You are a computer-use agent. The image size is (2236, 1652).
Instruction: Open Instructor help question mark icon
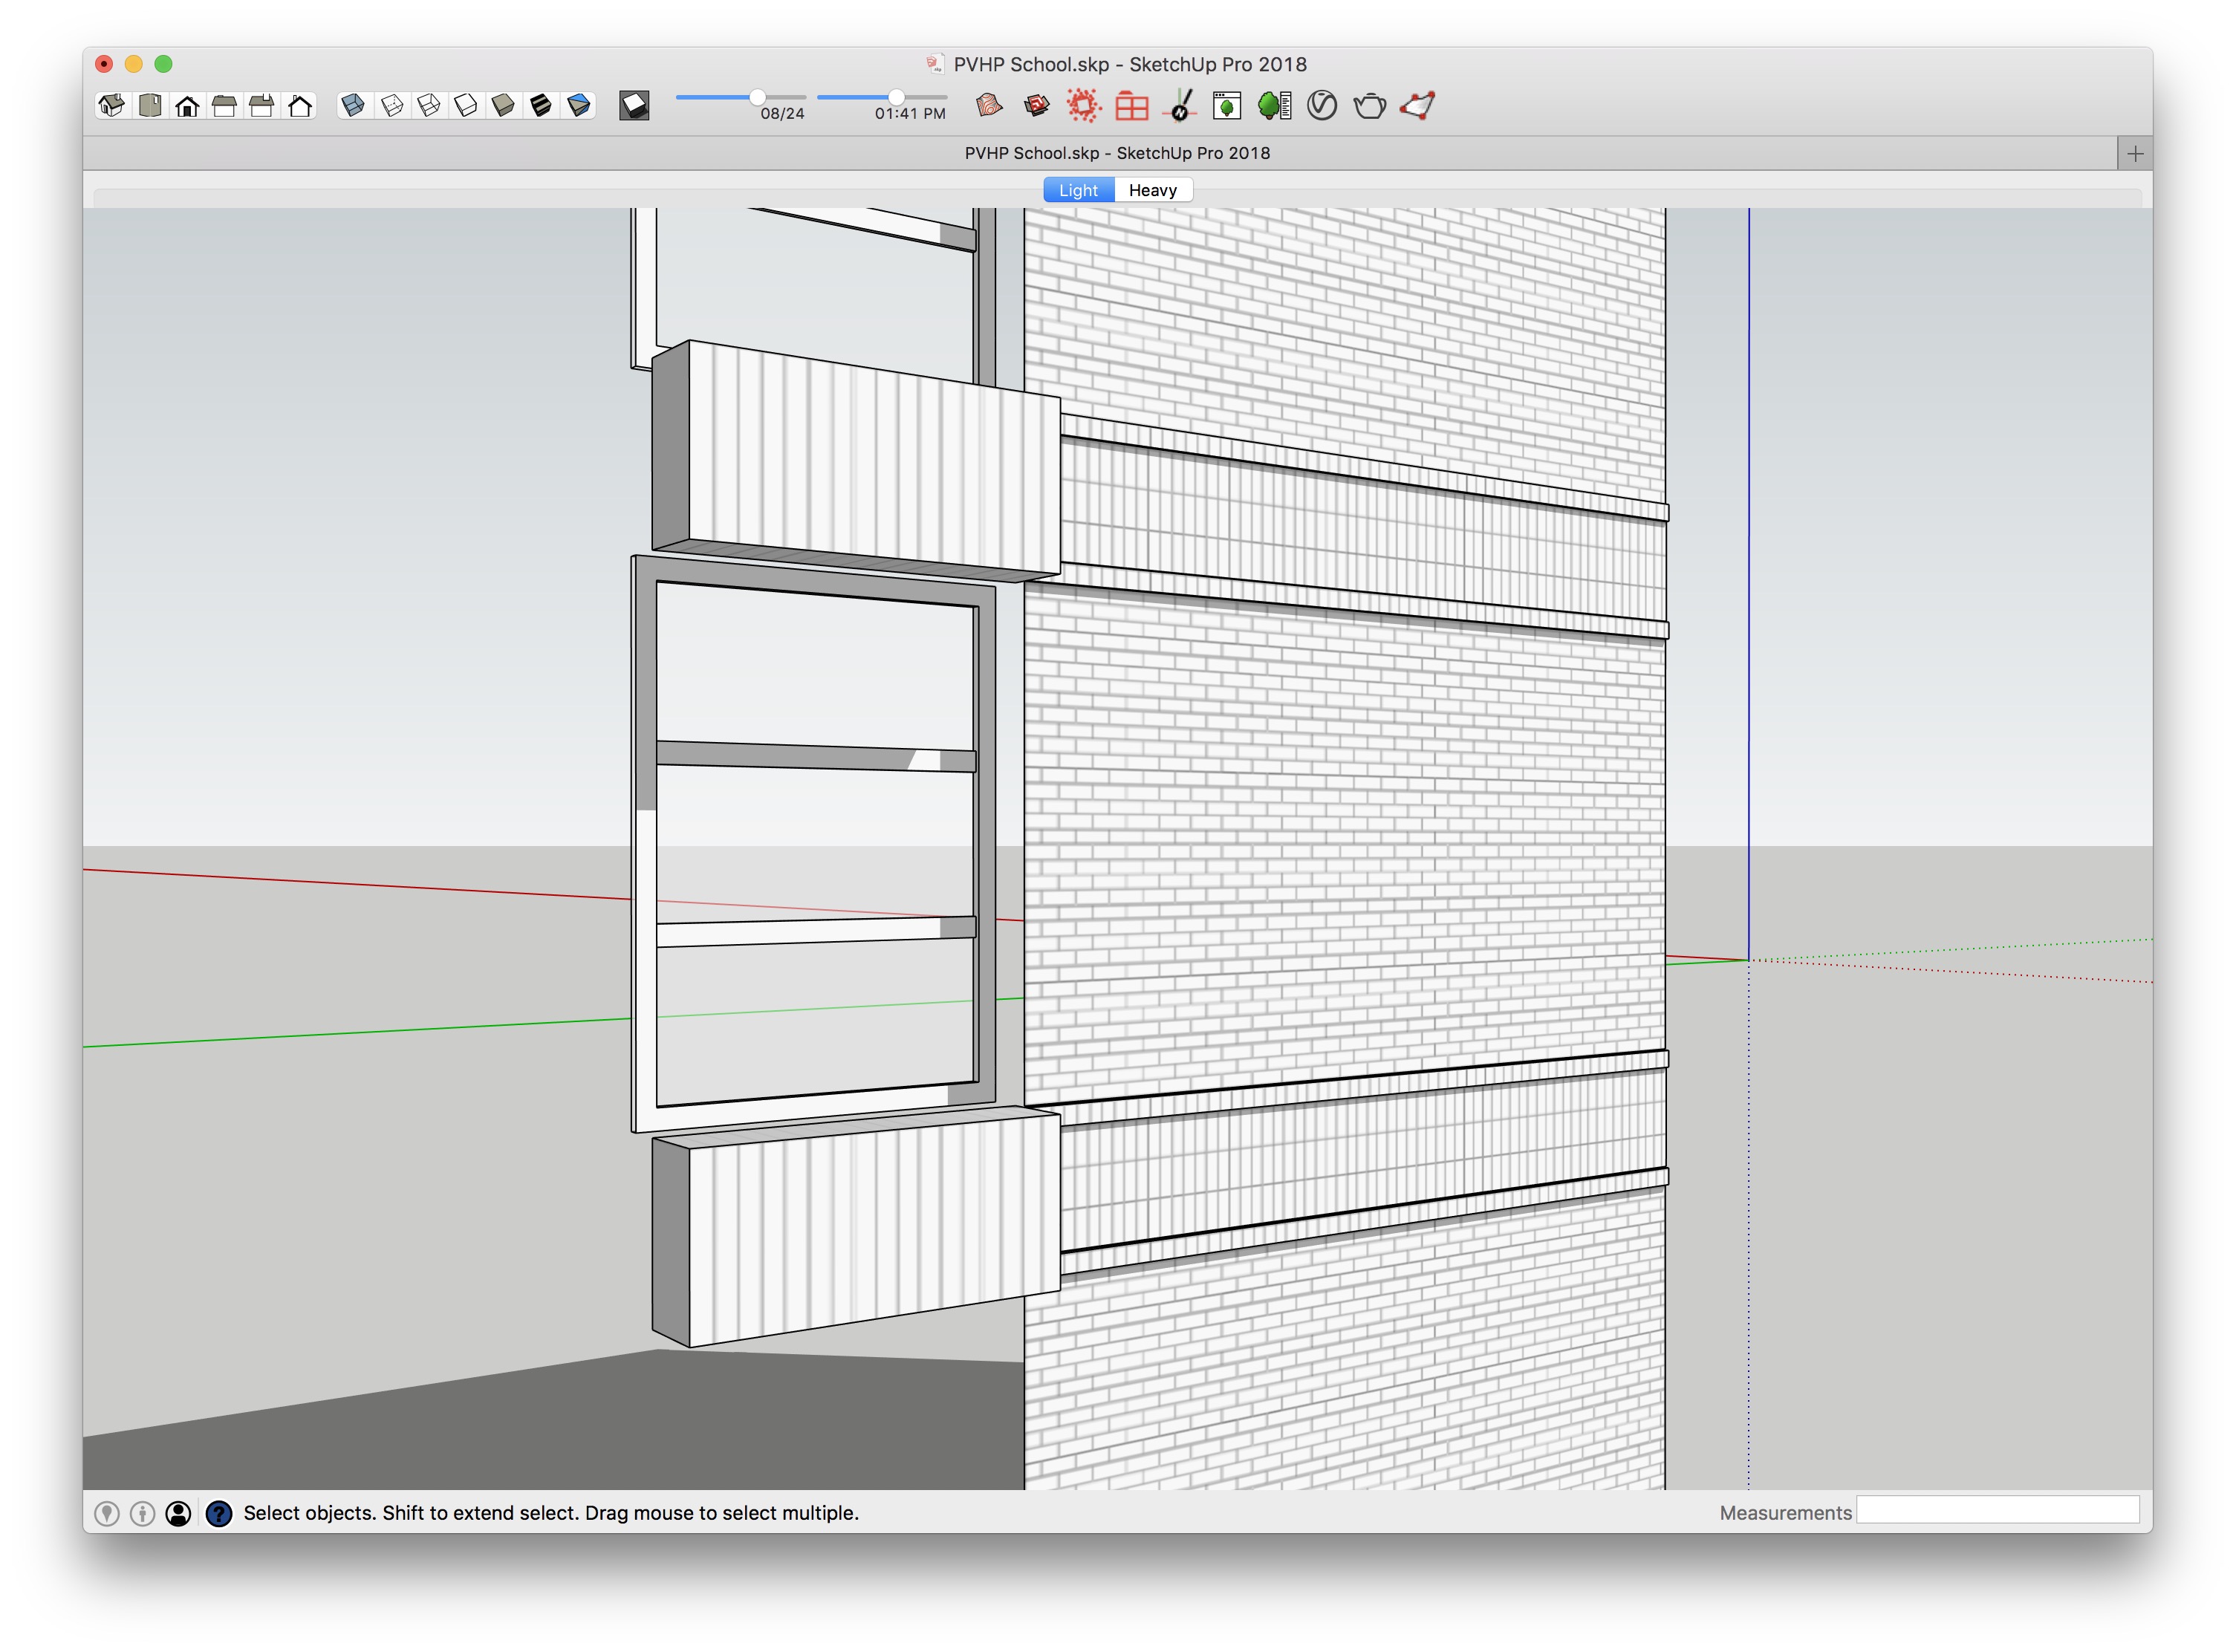tap(218, 1513)
